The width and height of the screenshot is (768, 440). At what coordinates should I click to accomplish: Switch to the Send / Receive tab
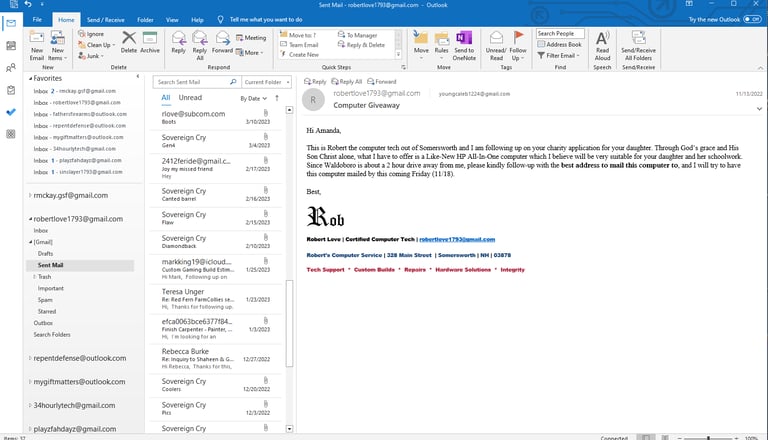(x=105, y=20)
